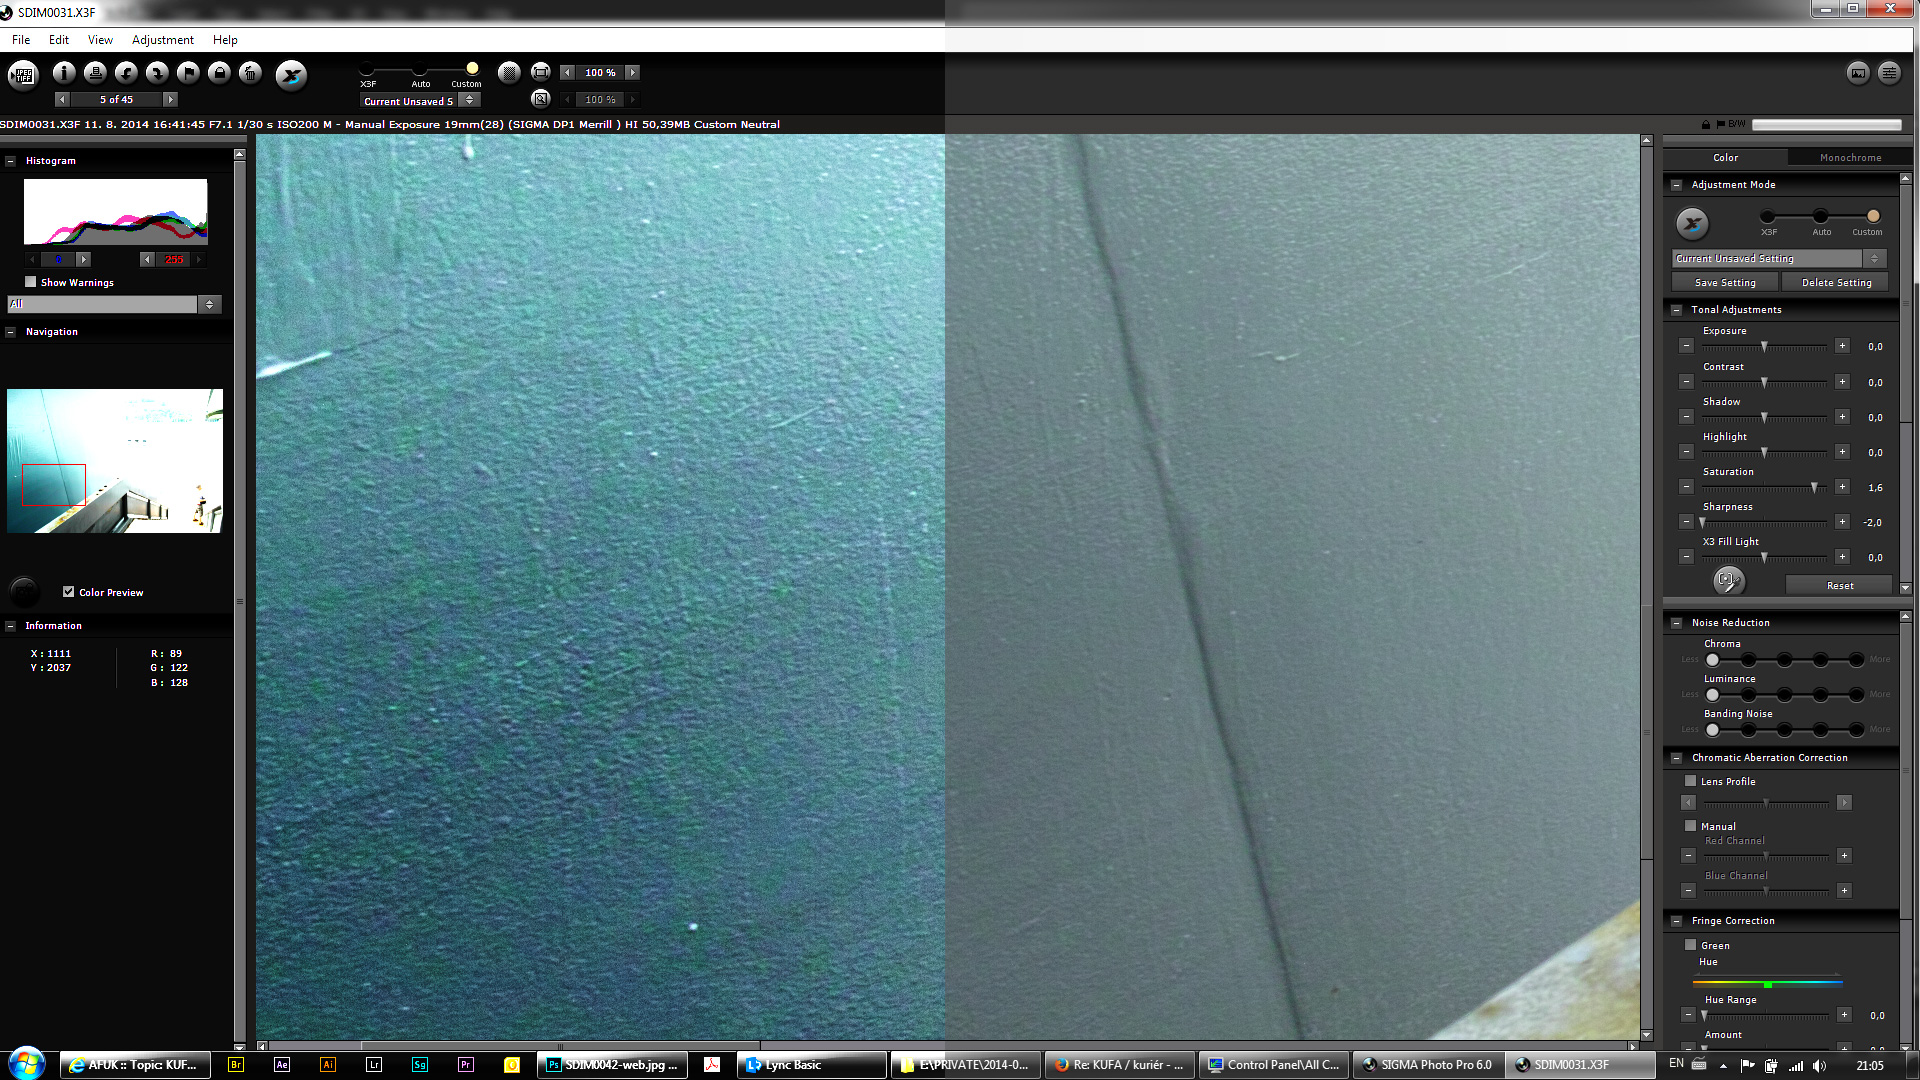Enable the Show Warnings checkbox
Image resolution: width=1920 pixels, height=1080 pixels.
pyautogui.click(x=31, y=282)
